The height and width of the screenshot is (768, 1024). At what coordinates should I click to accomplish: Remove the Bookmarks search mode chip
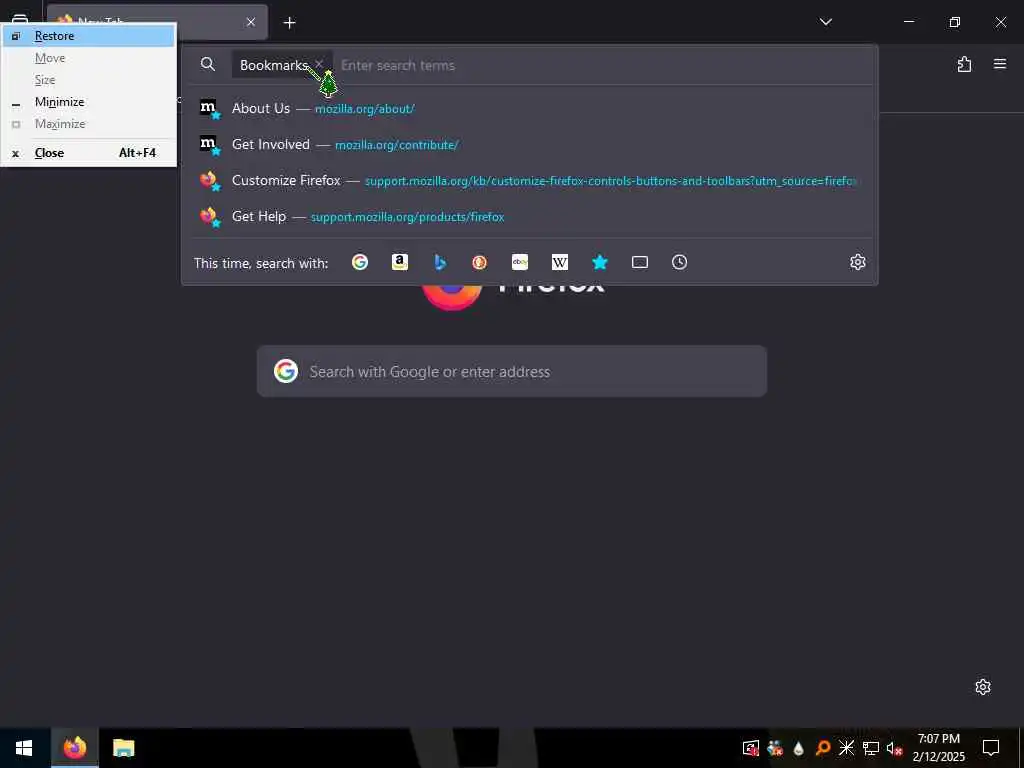(319, 63)
